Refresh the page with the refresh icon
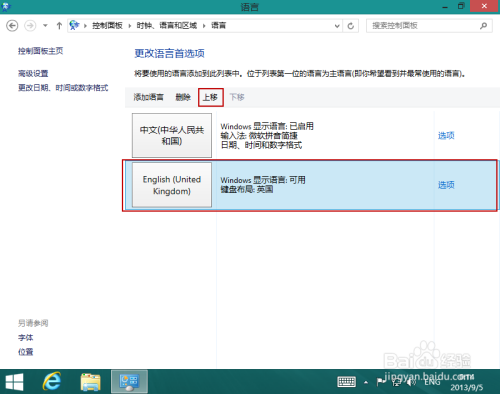 pos(351,26)
